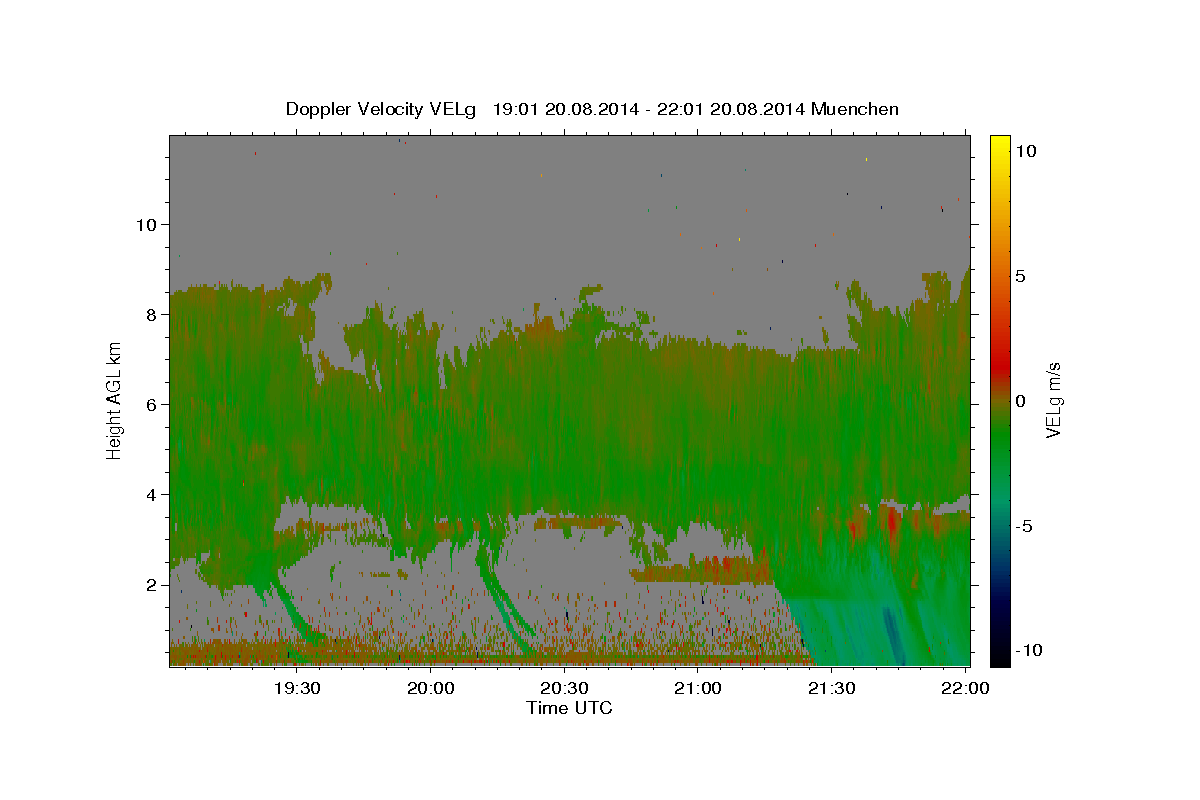Click the colorbar value -10 at bottom
This screenshot has height=800, width=1200.
click(x=1029, y=651)
